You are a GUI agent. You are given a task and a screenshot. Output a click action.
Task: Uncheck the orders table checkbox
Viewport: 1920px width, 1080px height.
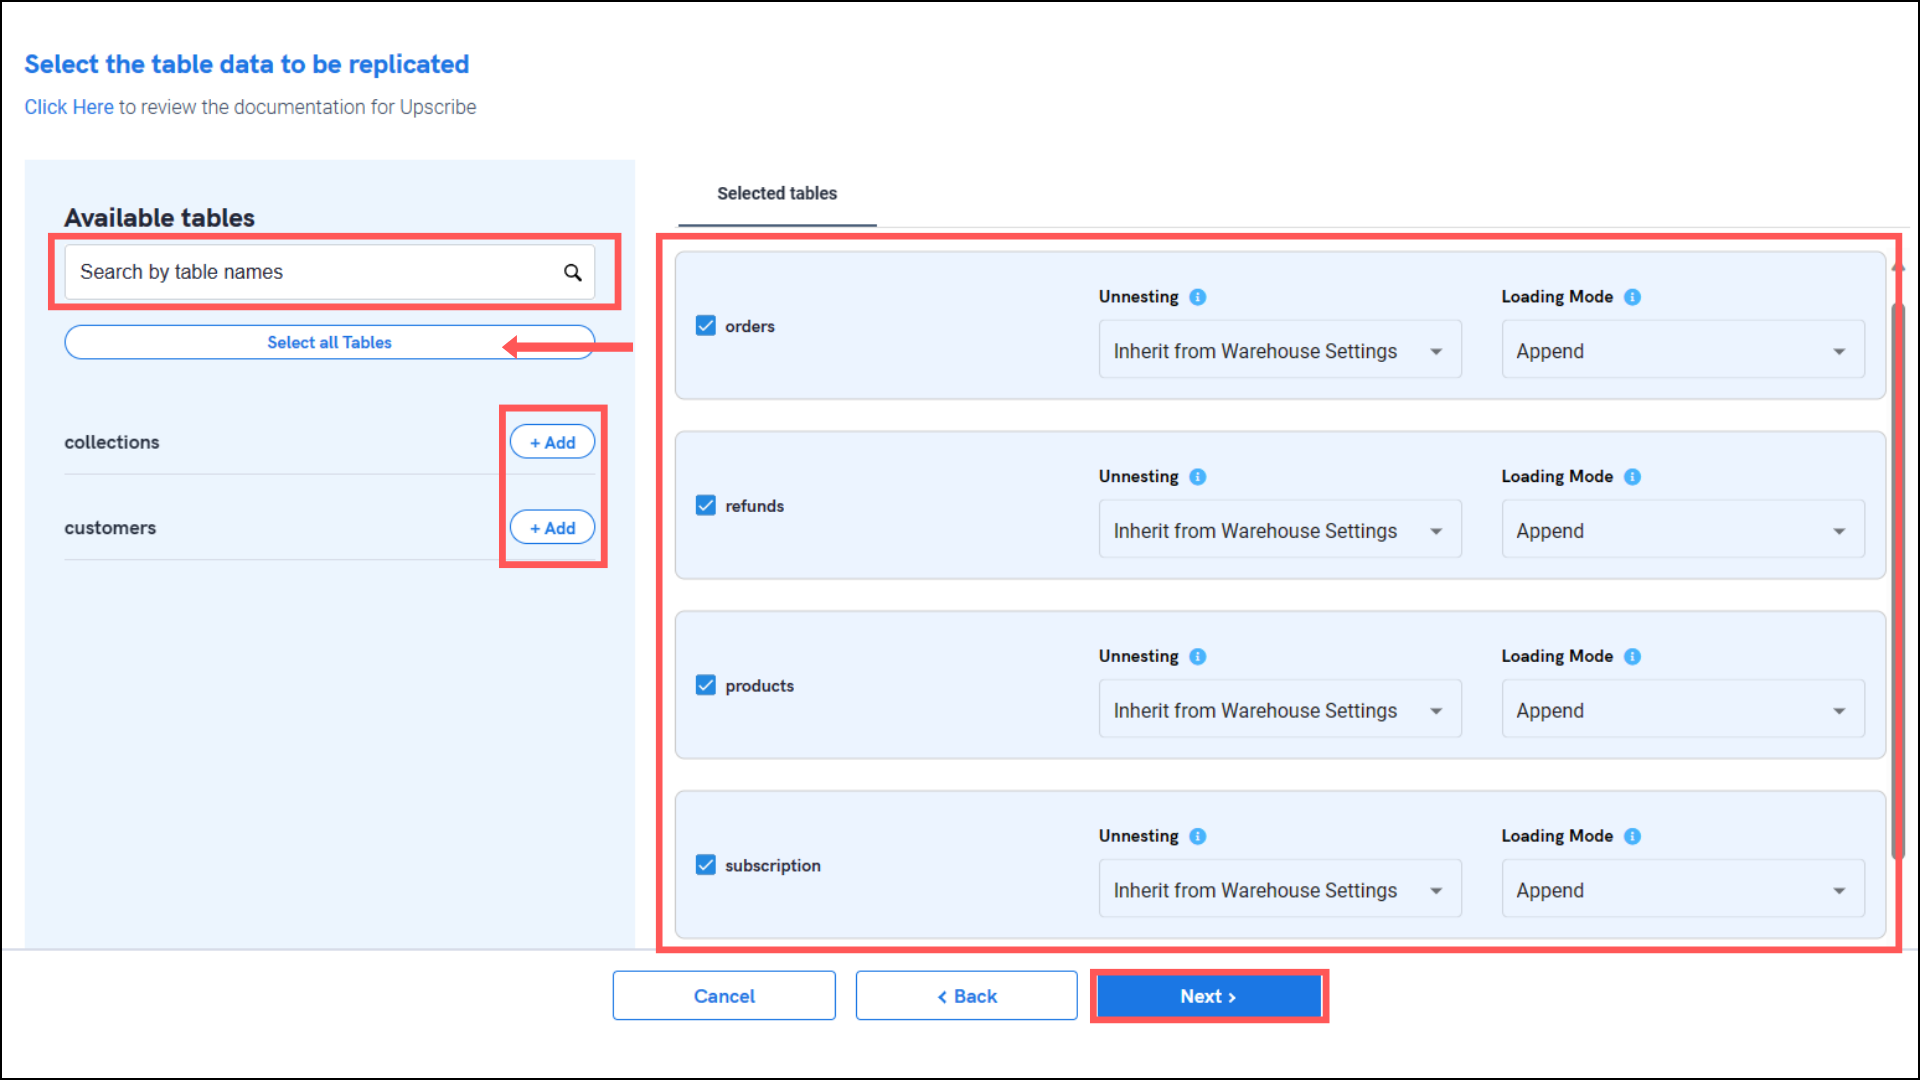[706, 326]
